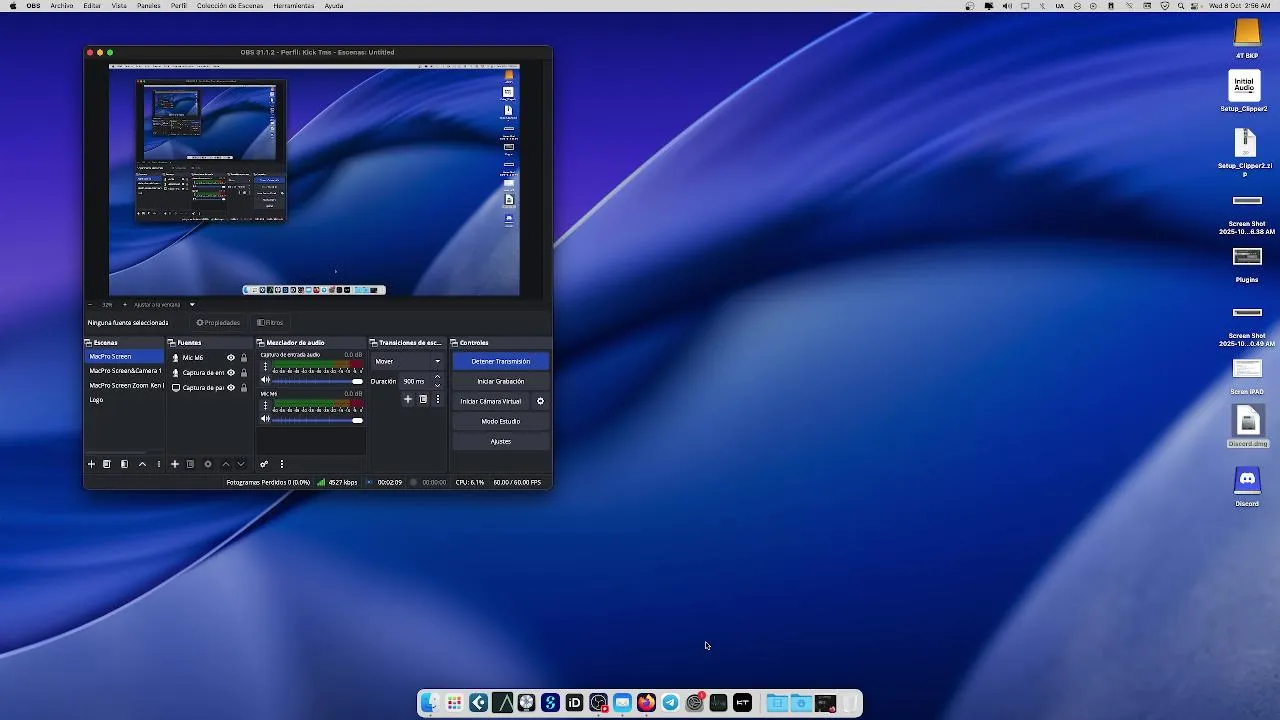
Task: Open Finder from the Dock
Action: click(430, 703)
